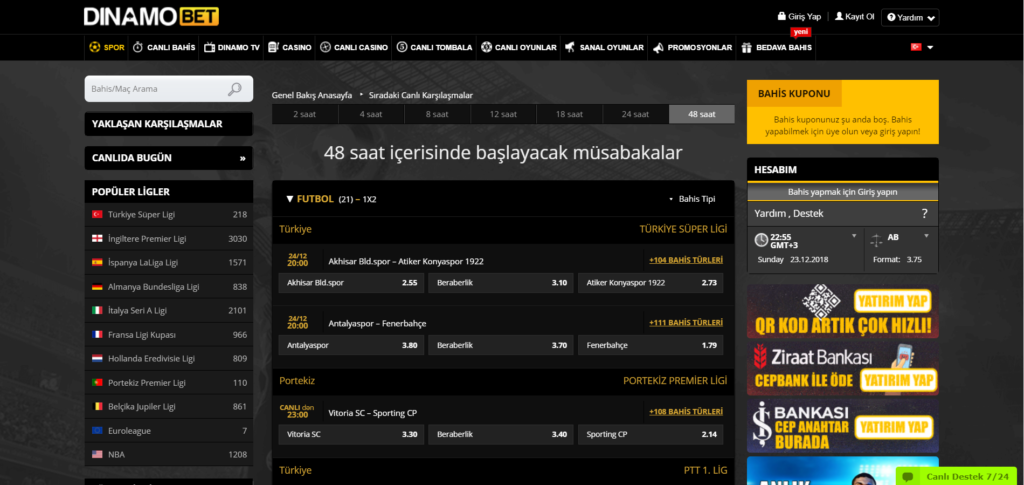Open +108 Bahis Türleri link
Screen dimensions: 1024x485
point(686,412)
